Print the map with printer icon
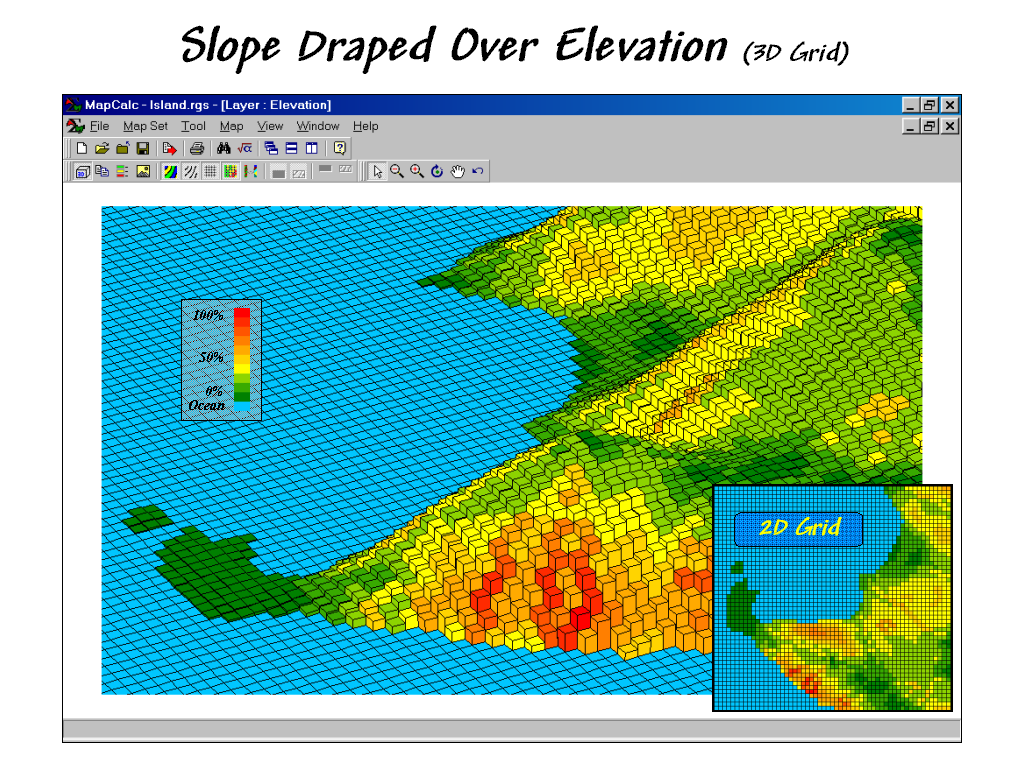 click(197, 148)
